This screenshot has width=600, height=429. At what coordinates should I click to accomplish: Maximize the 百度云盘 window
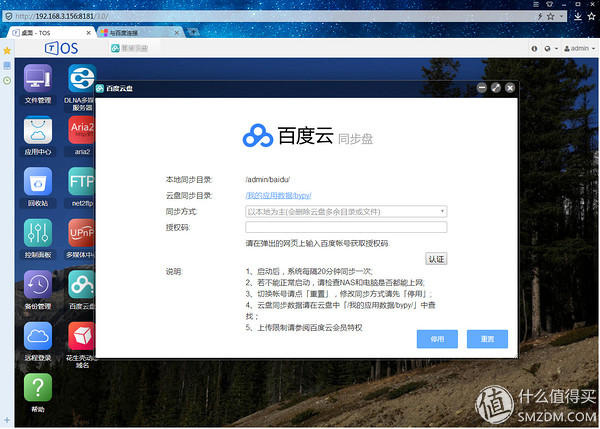click(x=496, y=88)
